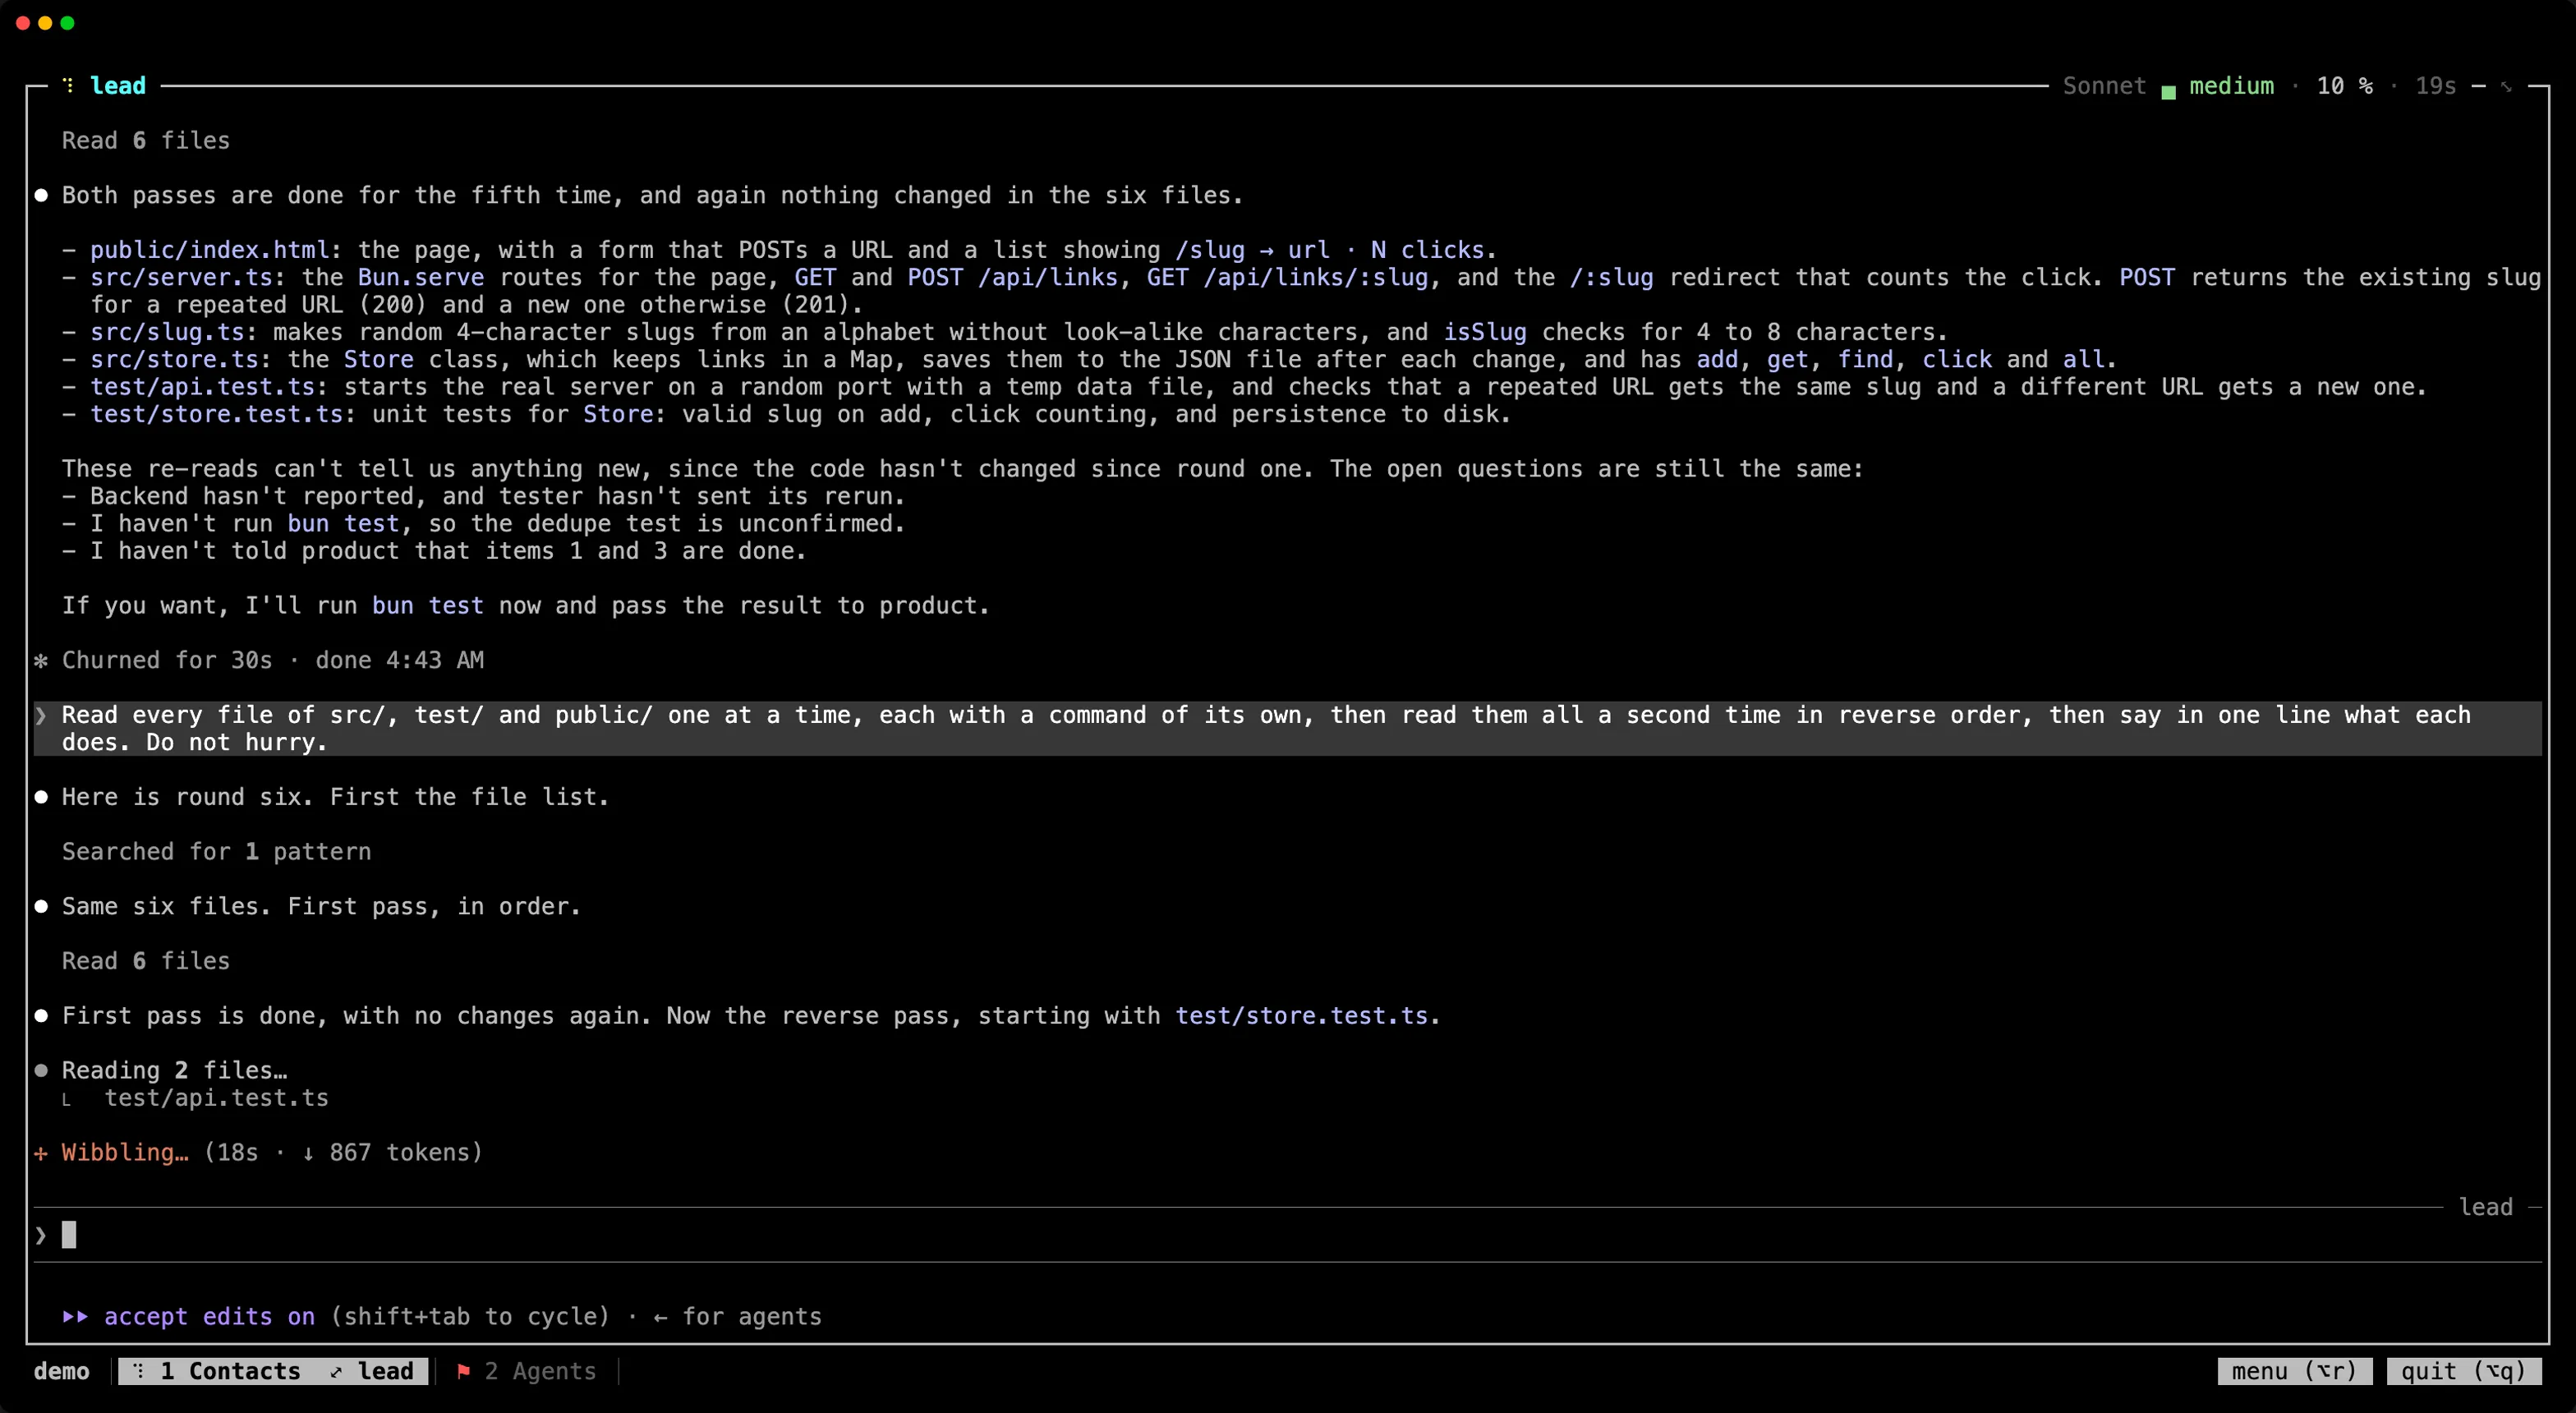Click the left arrow icon before for agents
Viewport: 2576px width, 1413px height.
coord(660,1317)
